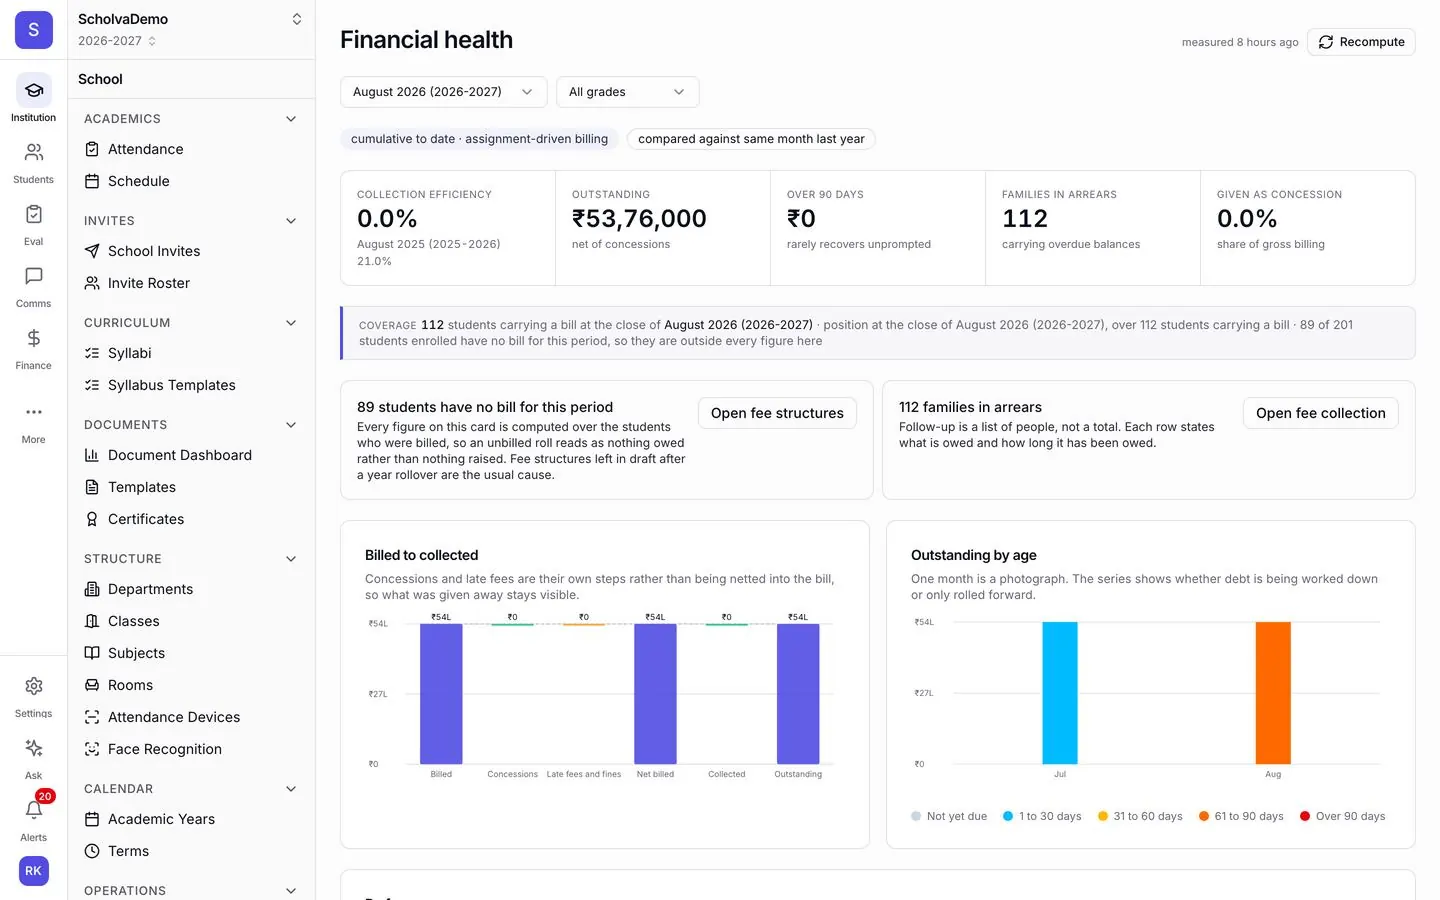This screenshot has width=1440, height=900.
Task: Click the RK user avatar
Action: click(x=33, y=871)
